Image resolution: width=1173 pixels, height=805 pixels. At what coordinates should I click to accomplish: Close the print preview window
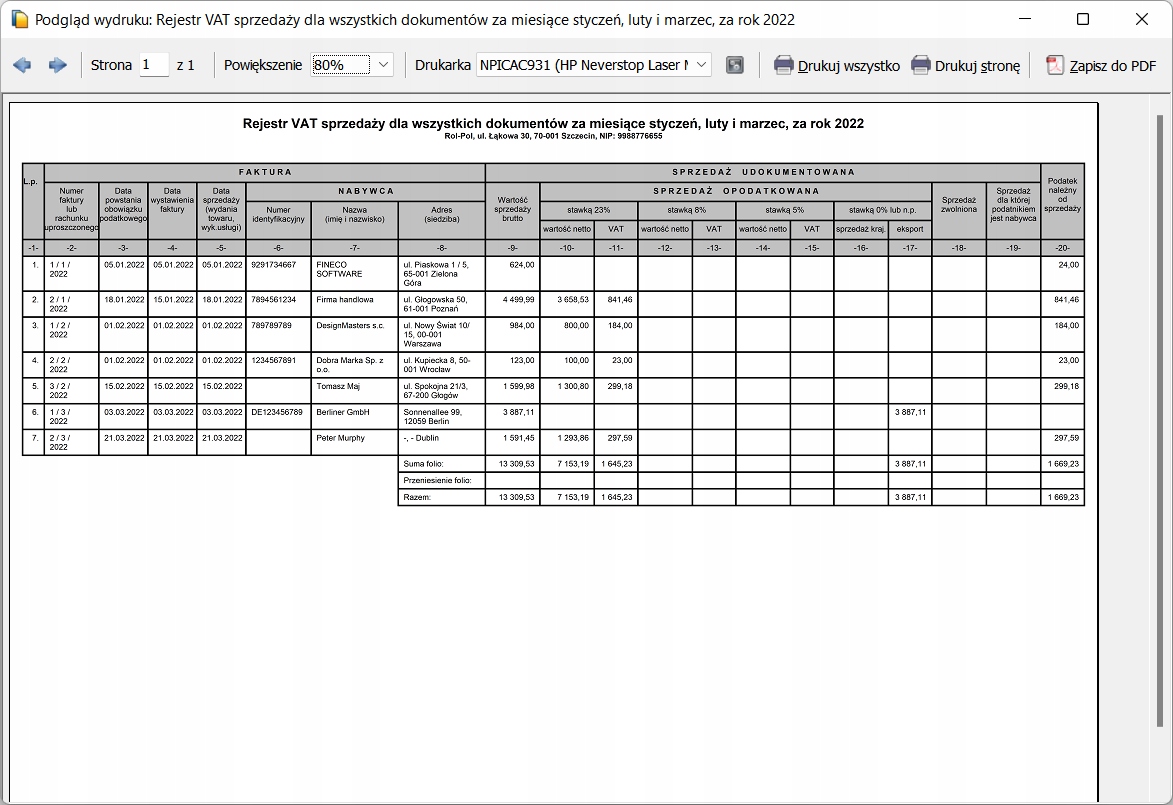(x=1141, y=19)
